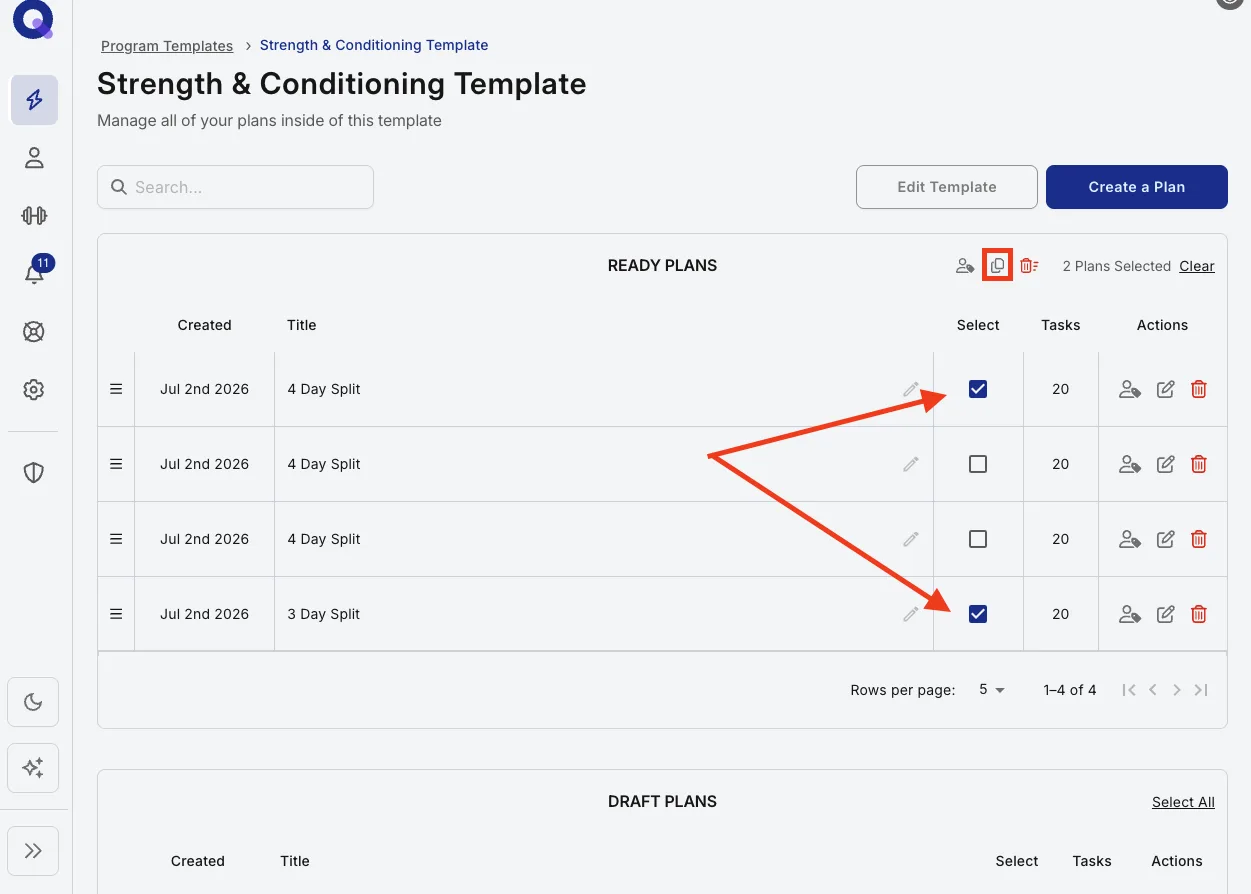Jump to the last page of Ready Plans

pos(1201,690)
